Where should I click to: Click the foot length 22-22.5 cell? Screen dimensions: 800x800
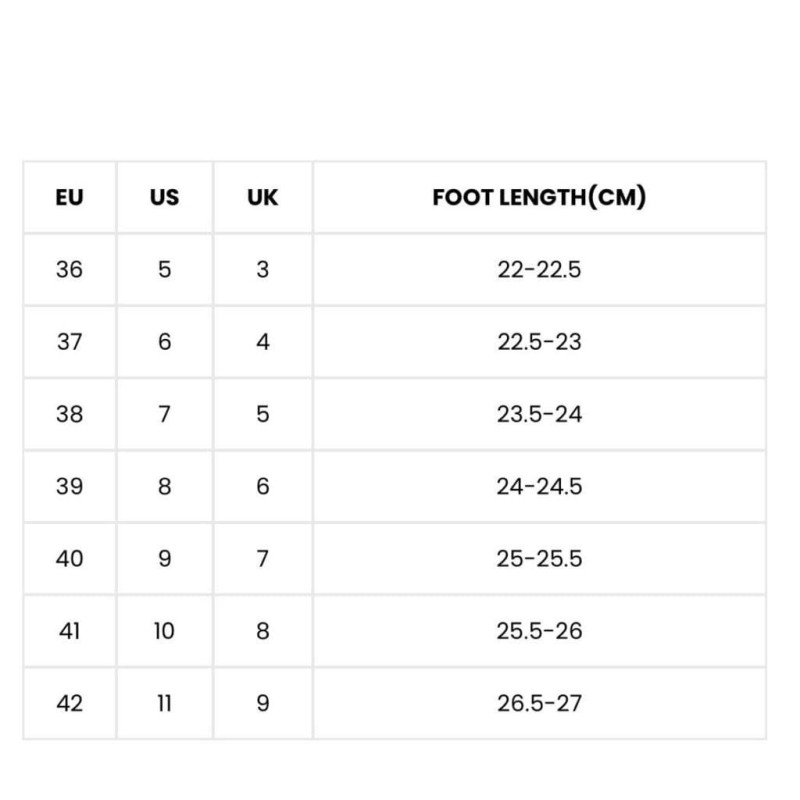(540, 270)
